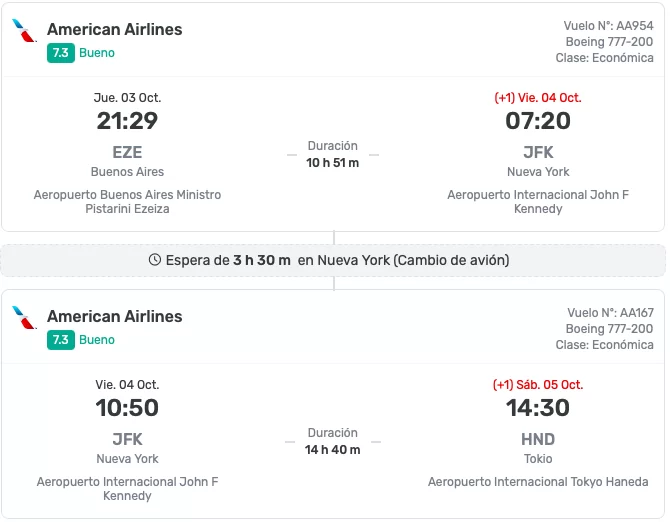Click Aeropuerto Internacional Tokyo Haneda name
This screenshot has height=522, width=670.
tap(538, 482)
